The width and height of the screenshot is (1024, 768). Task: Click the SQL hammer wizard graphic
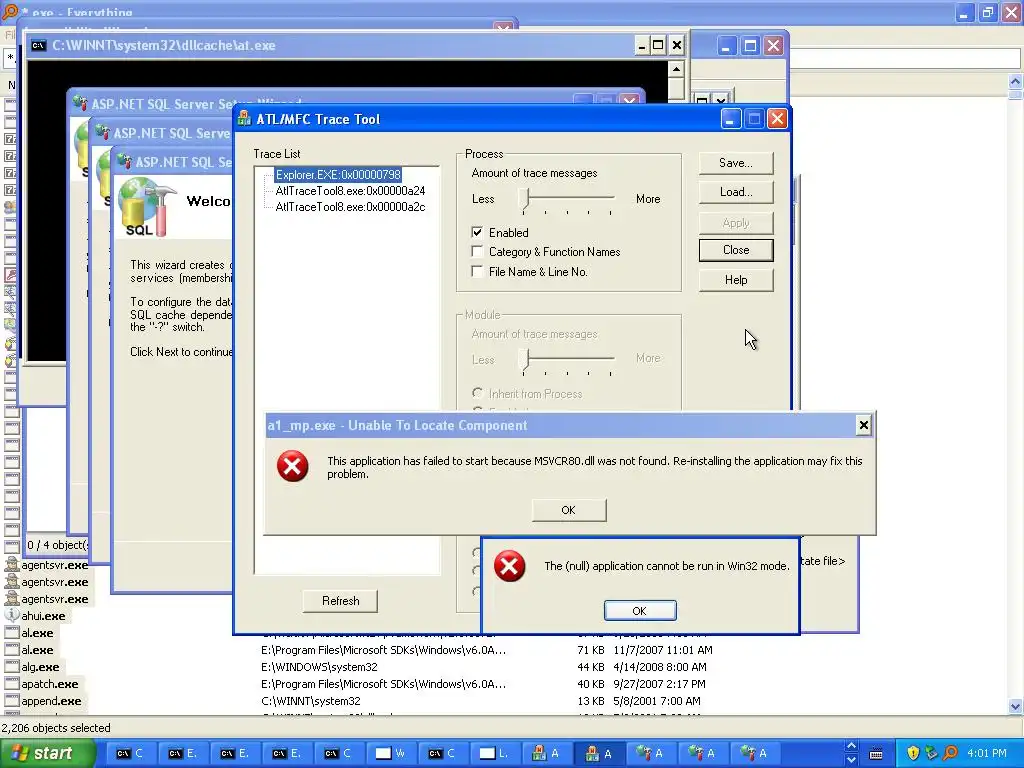click(x=148, y=206)
